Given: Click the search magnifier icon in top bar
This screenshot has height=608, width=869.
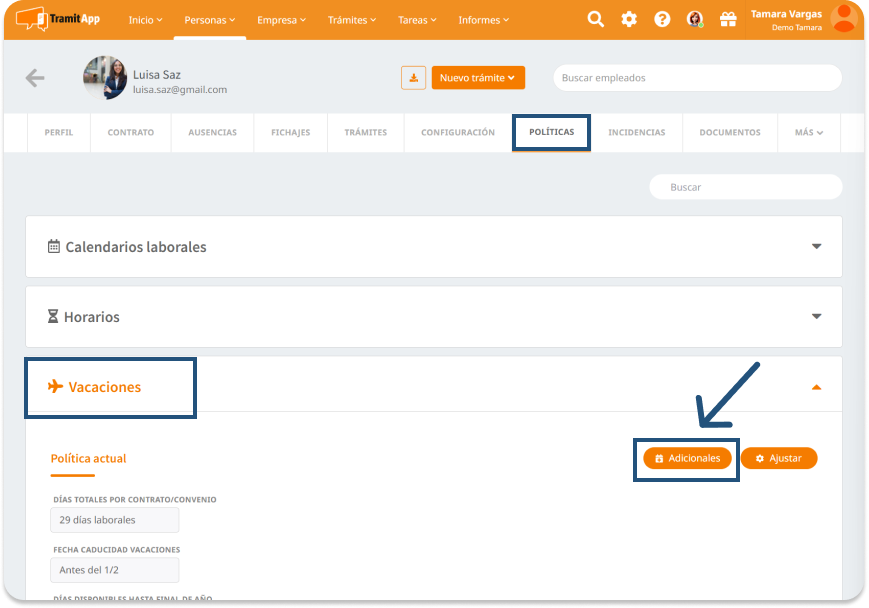Looking at the screenshot, I should 595,19.
